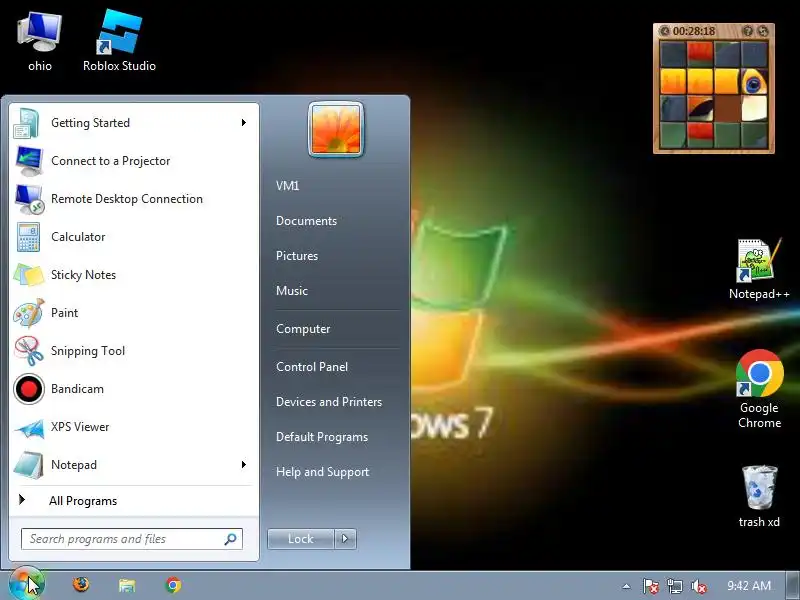
Task: Open Chrome from the taskbar
Action: pyautogui.click(x=173, y=585)
